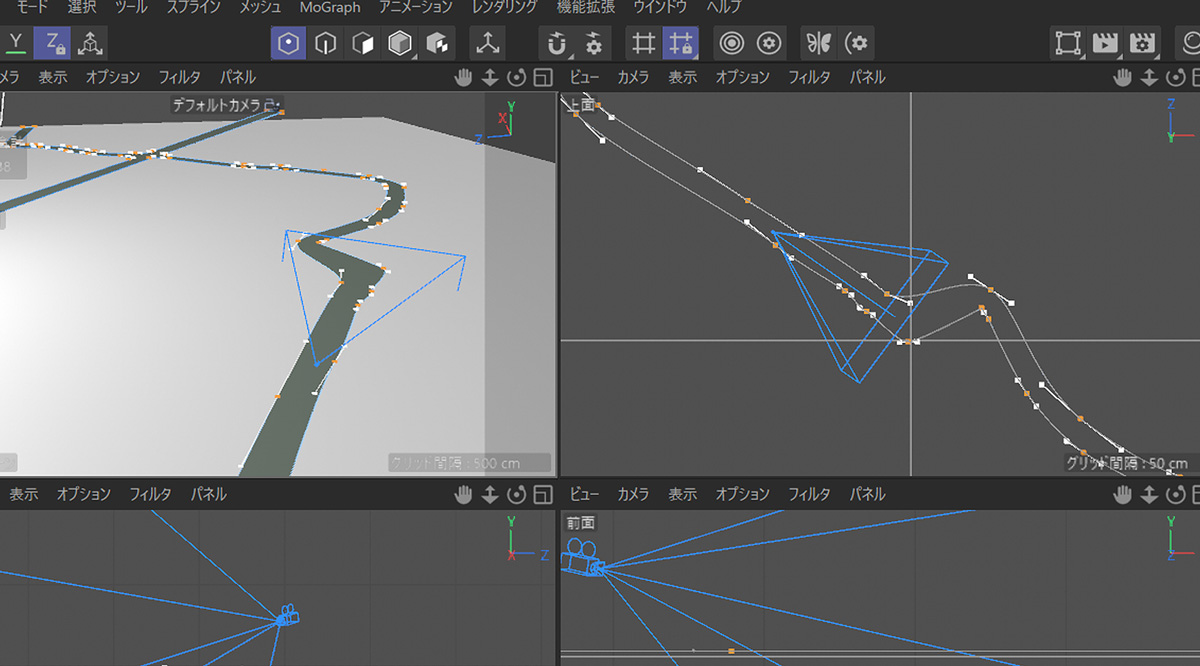Open the MoGraph menu
Screen dimensions: 1200x666
[330, 7]
